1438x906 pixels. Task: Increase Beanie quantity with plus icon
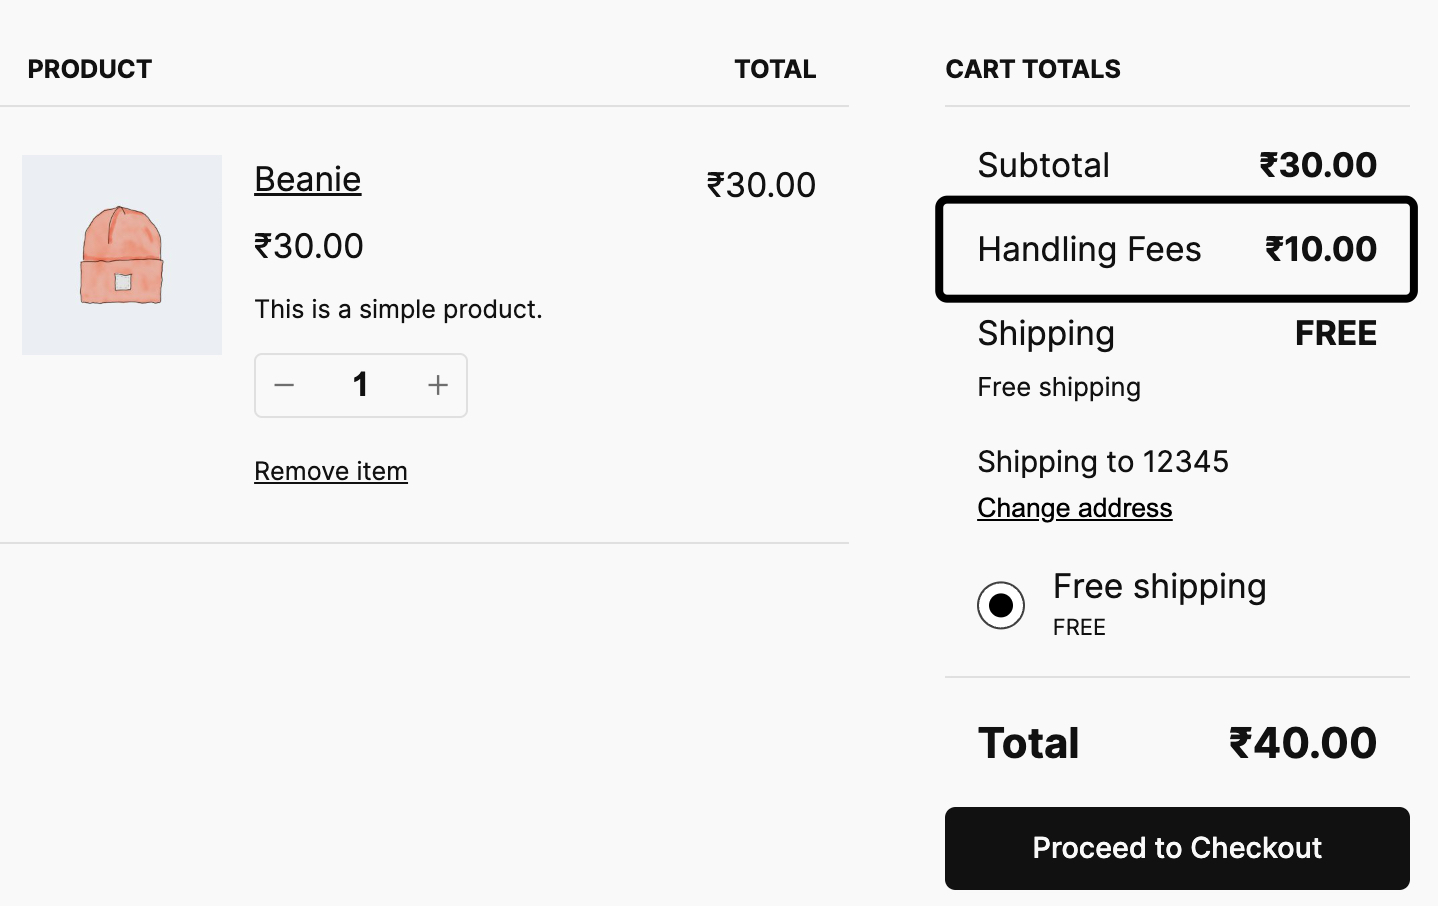438,385
